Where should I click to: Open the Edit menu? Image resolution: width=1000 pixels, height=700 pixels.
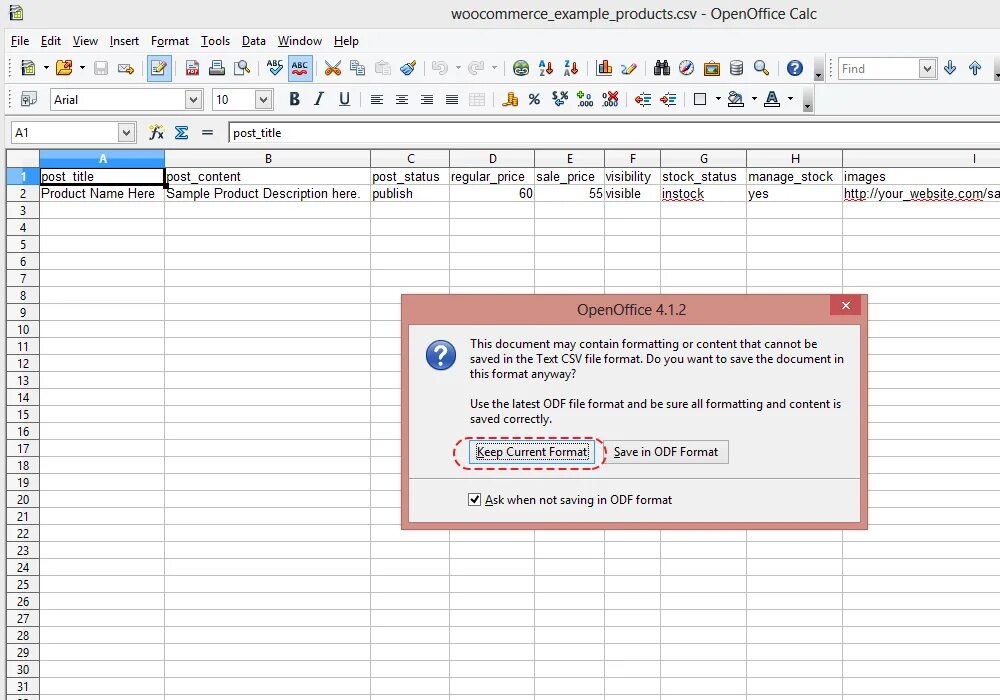(x=50, y=41)
